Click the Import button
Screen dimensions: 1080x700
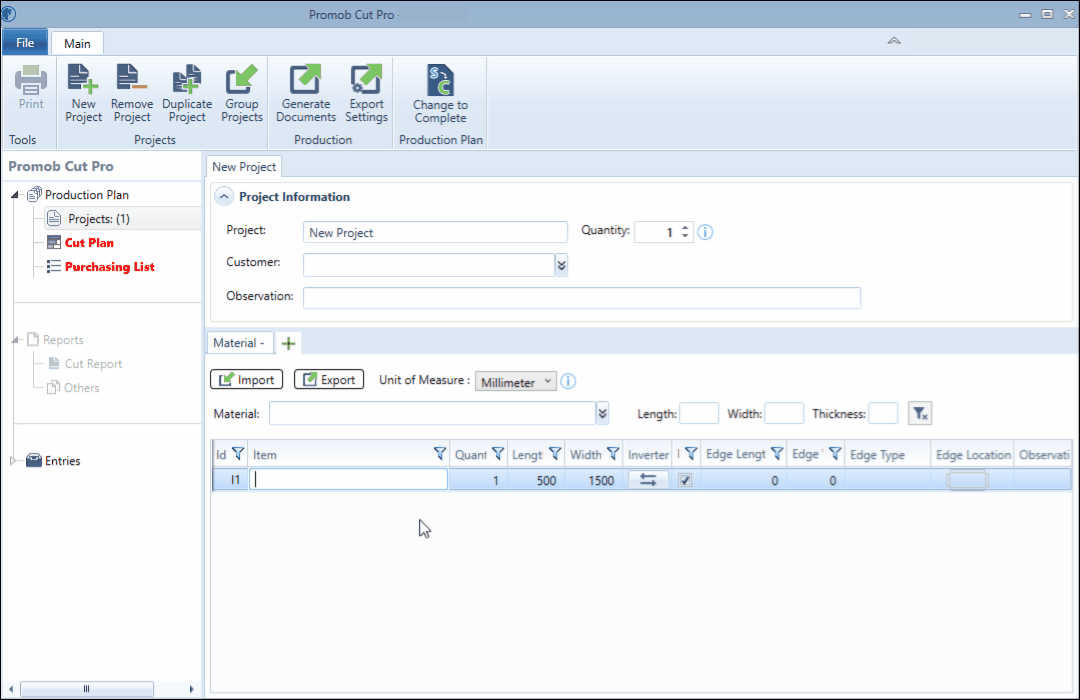(247, 380)
